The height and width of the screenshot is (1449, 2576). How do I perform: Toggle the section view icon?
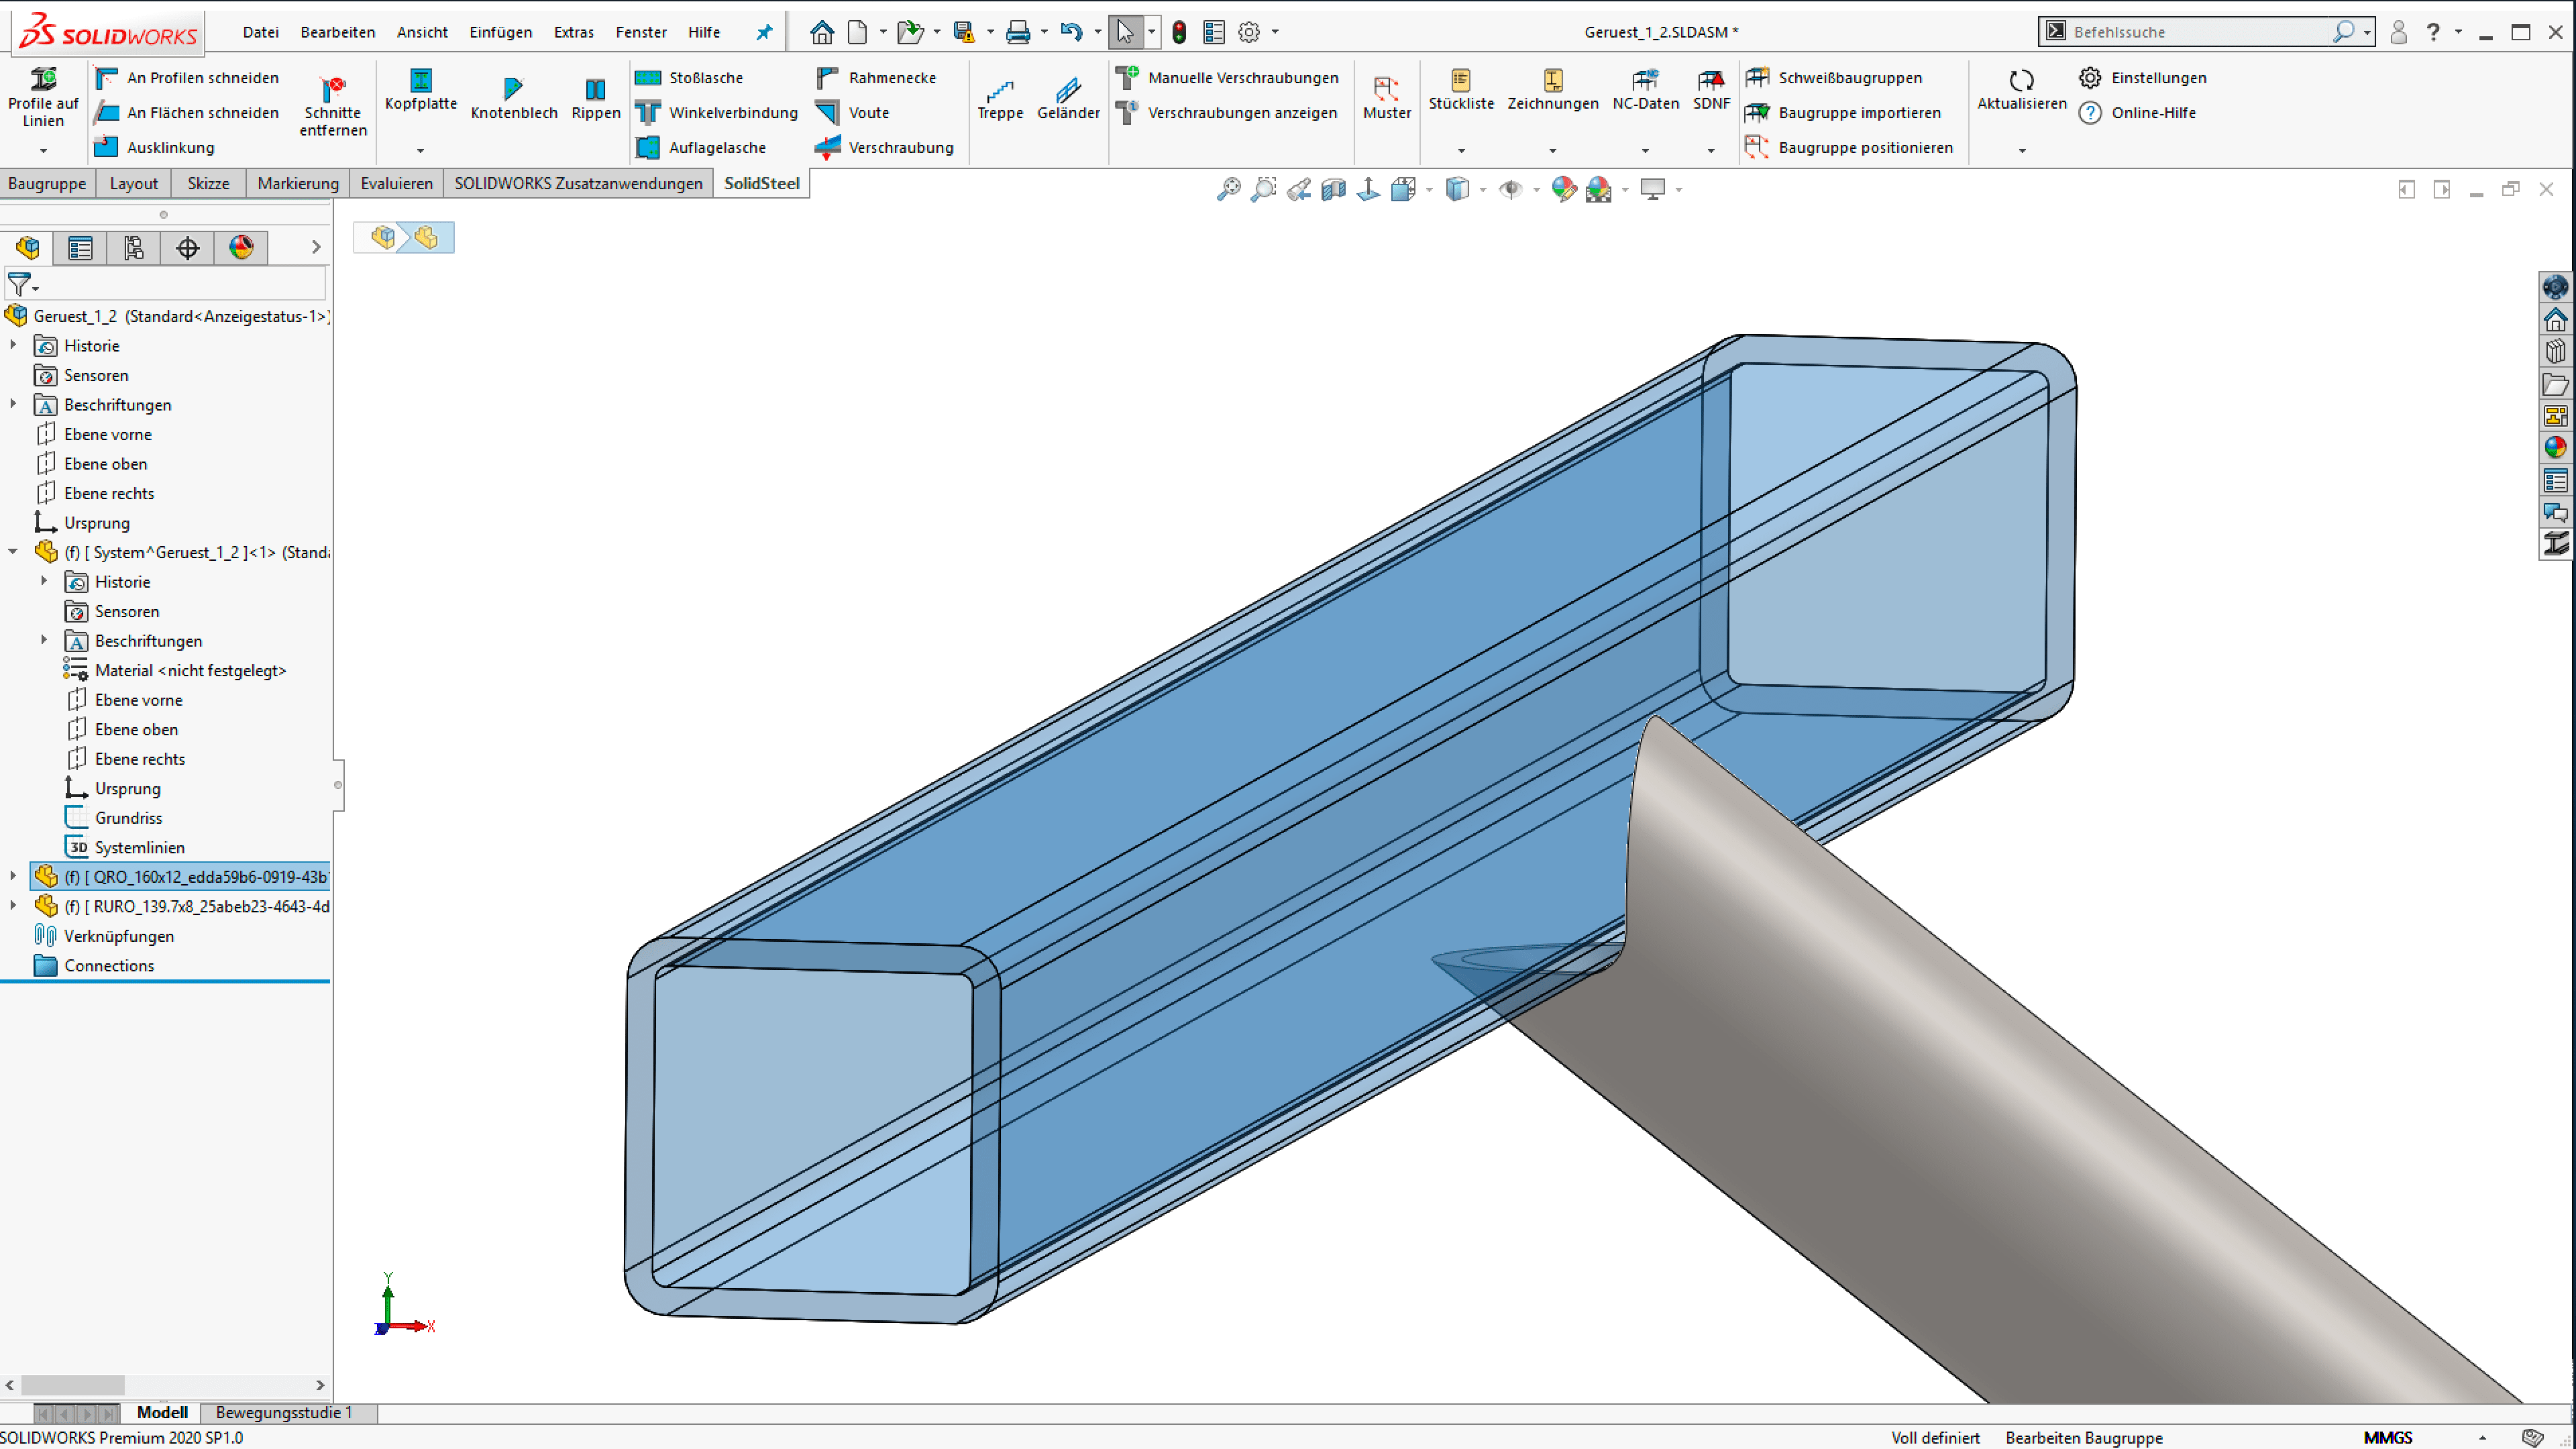tap(1333, 189)
